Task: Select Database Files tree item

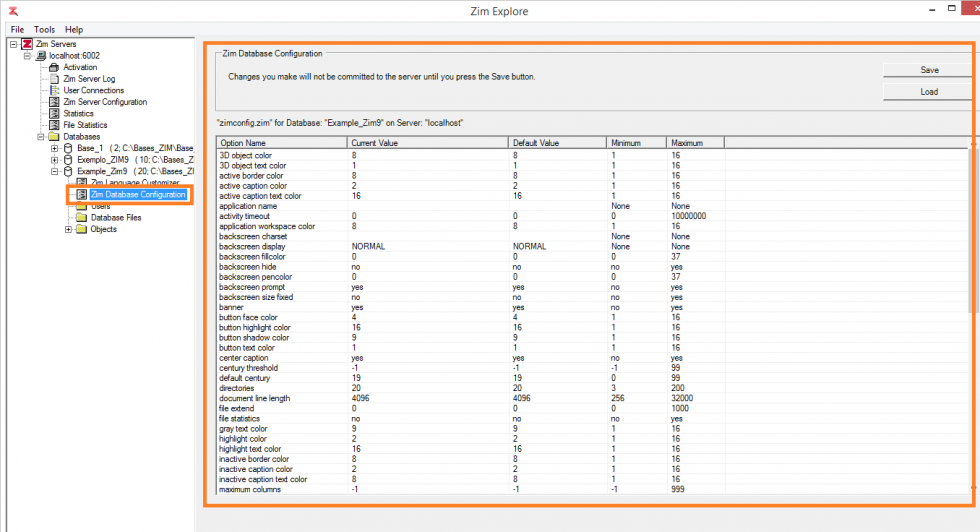Action: [116, 218]
